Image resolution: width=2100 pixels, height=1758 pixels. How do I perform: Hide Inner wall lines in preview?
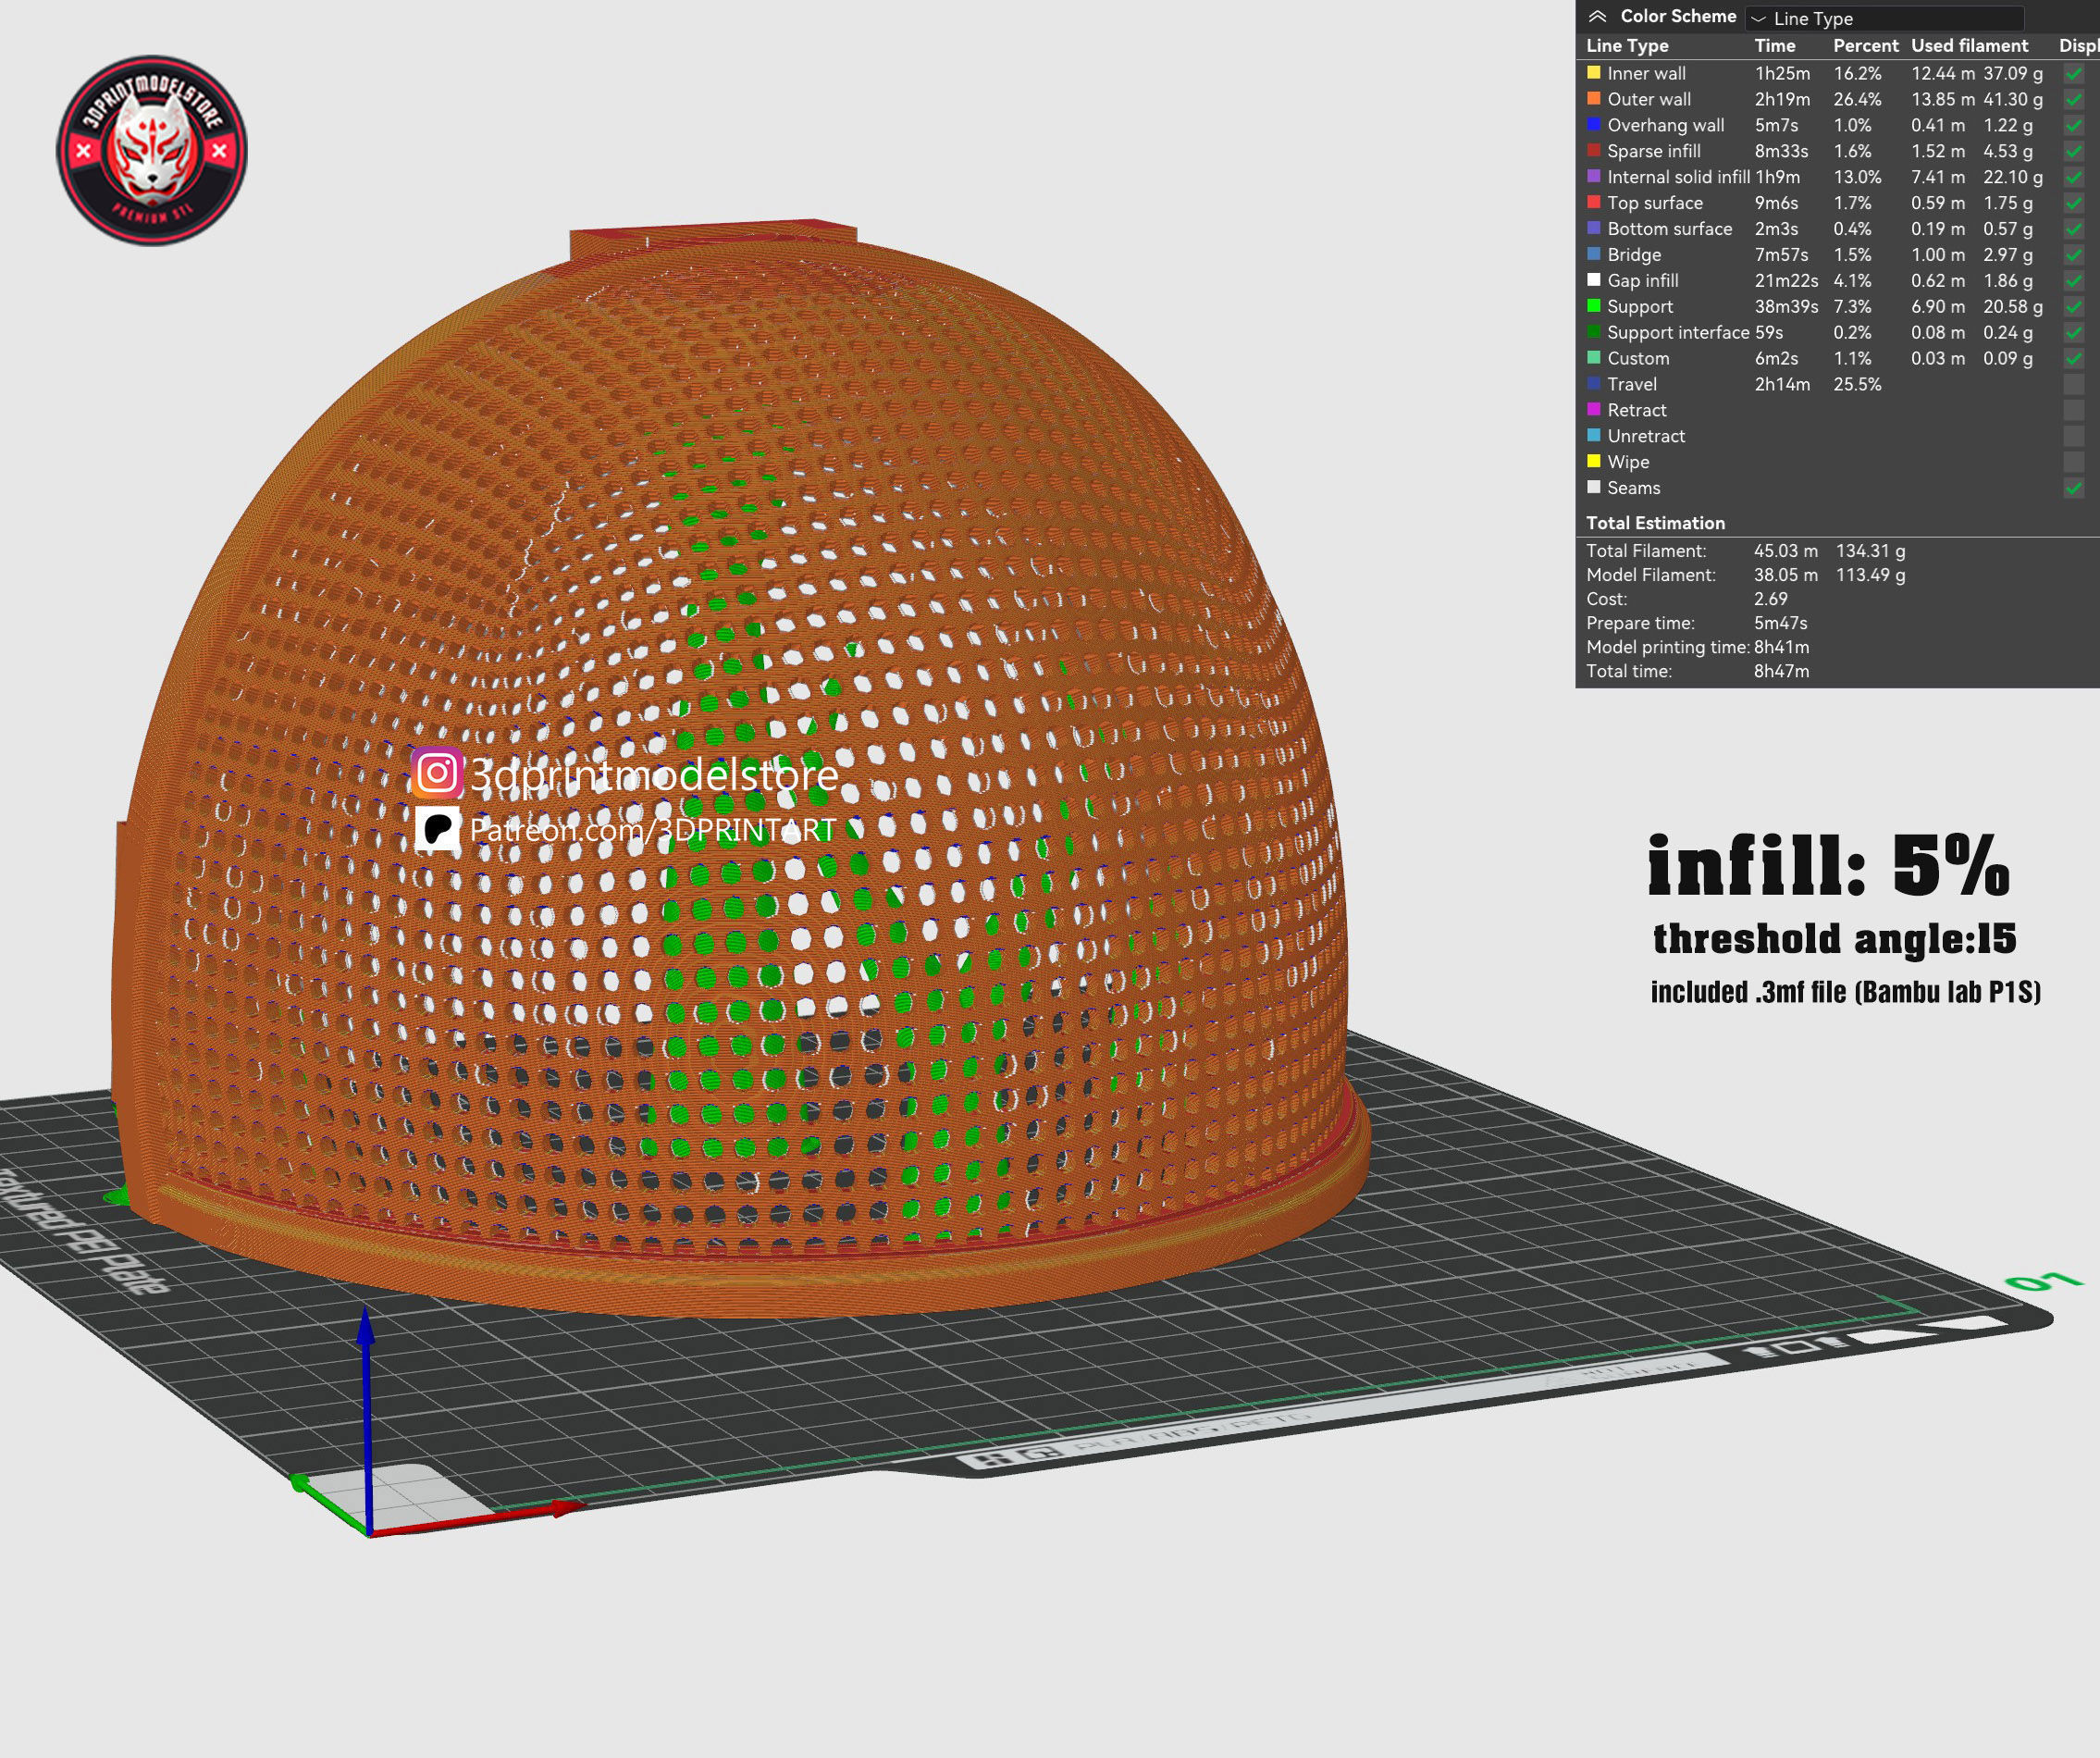click(x=2073, y=74)
